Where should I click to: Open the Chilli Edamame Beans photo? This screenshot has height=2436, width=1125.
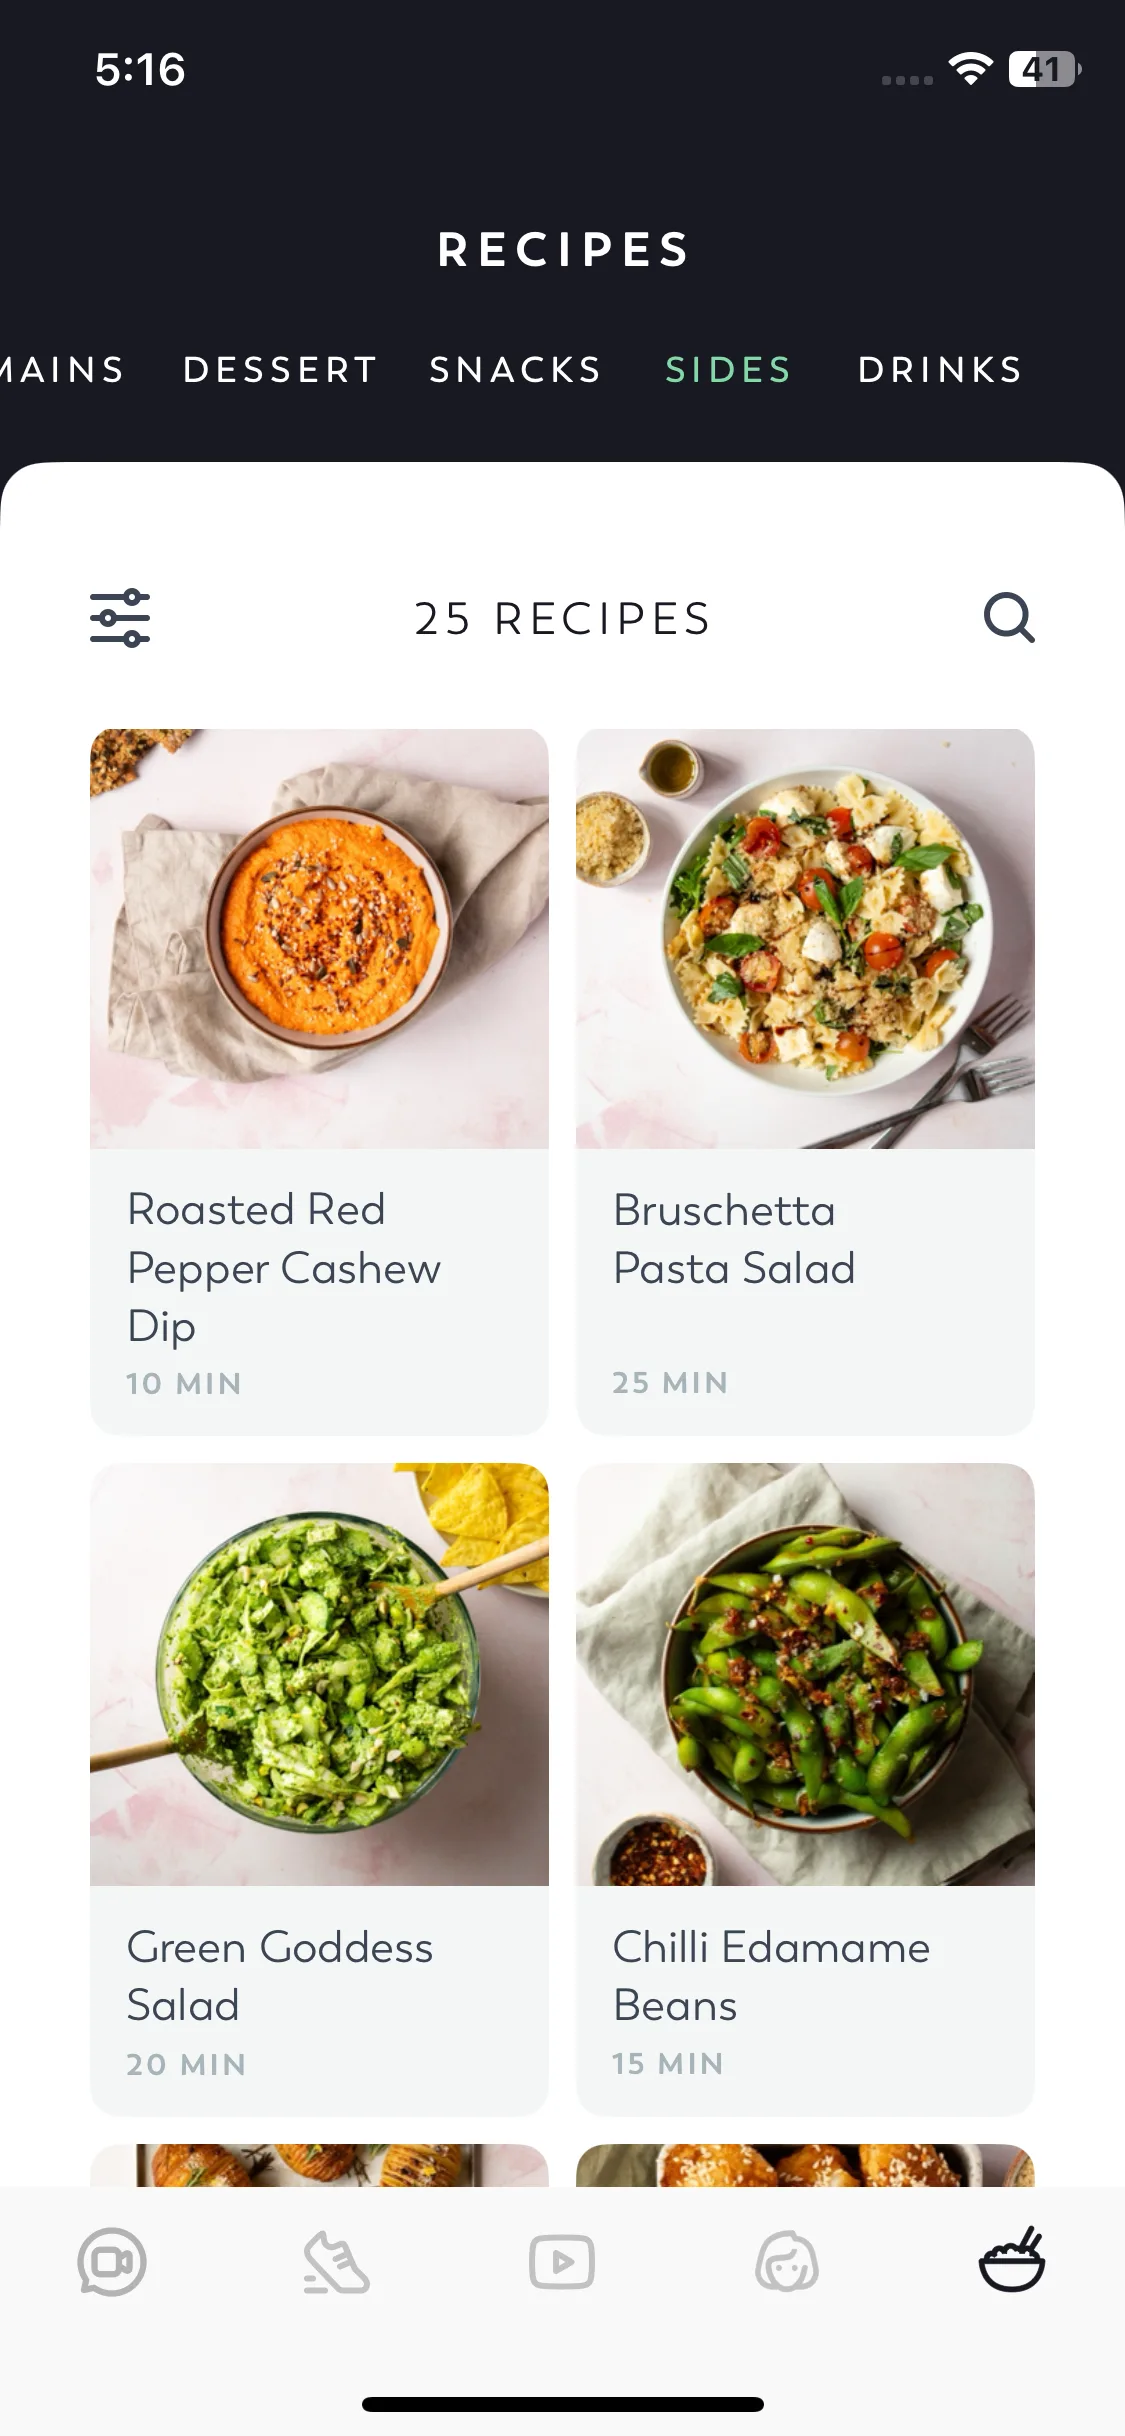[x=805, y=1674]
